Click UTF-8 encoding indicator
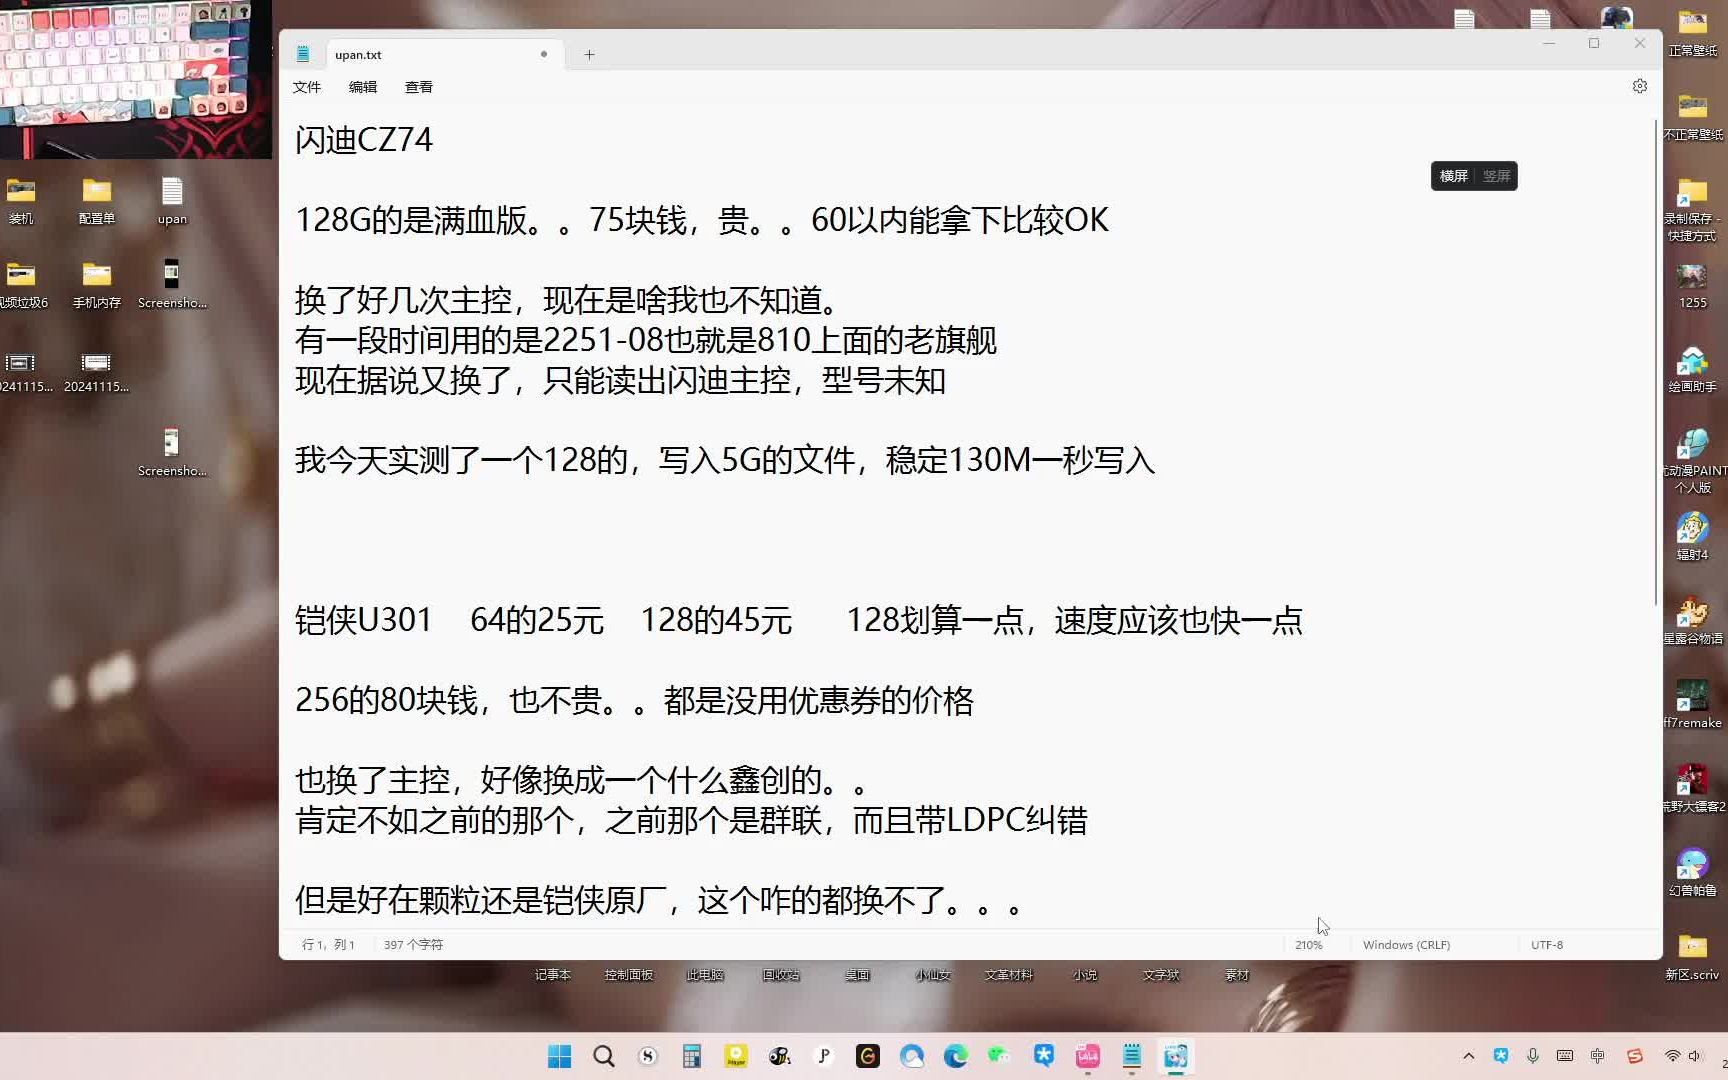The width and height of the screenshot is (1728, 1080). (x=1547, y=945)
